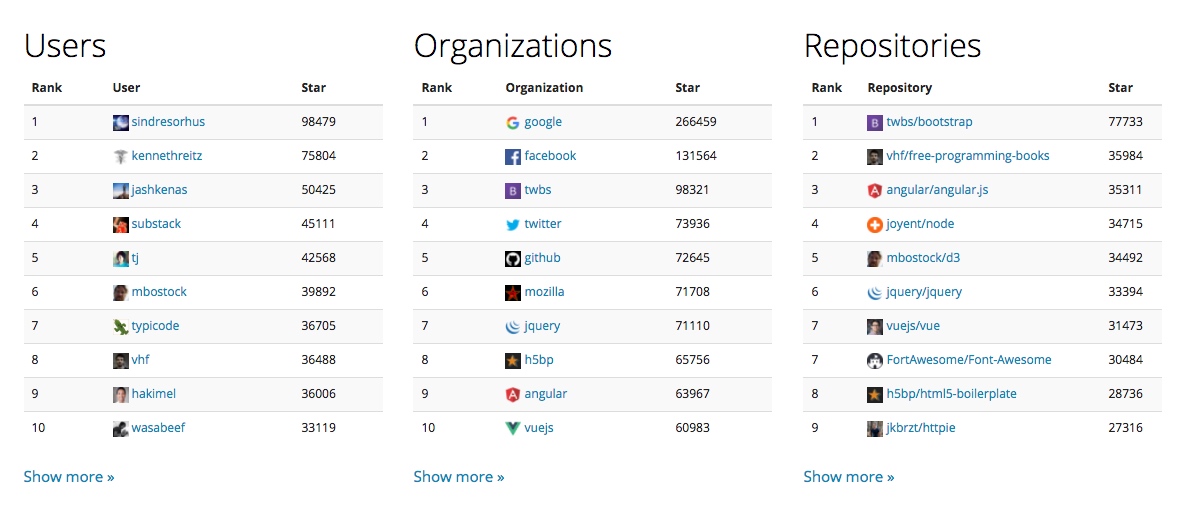The image size is (1201, 526).
Task: Open wasabeef user profile link
Action: tap(158, 428)
